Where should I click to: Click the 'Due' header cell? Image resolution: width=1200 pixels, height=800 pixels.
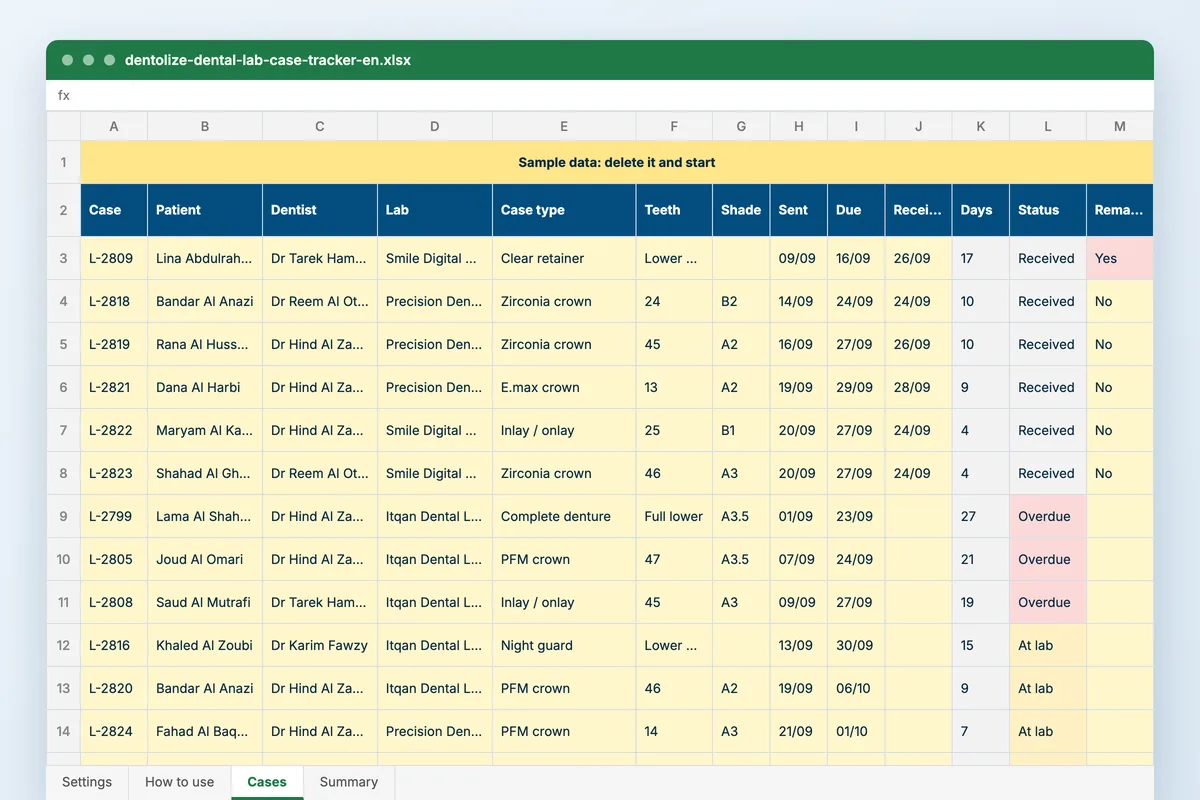coord(856,210)
